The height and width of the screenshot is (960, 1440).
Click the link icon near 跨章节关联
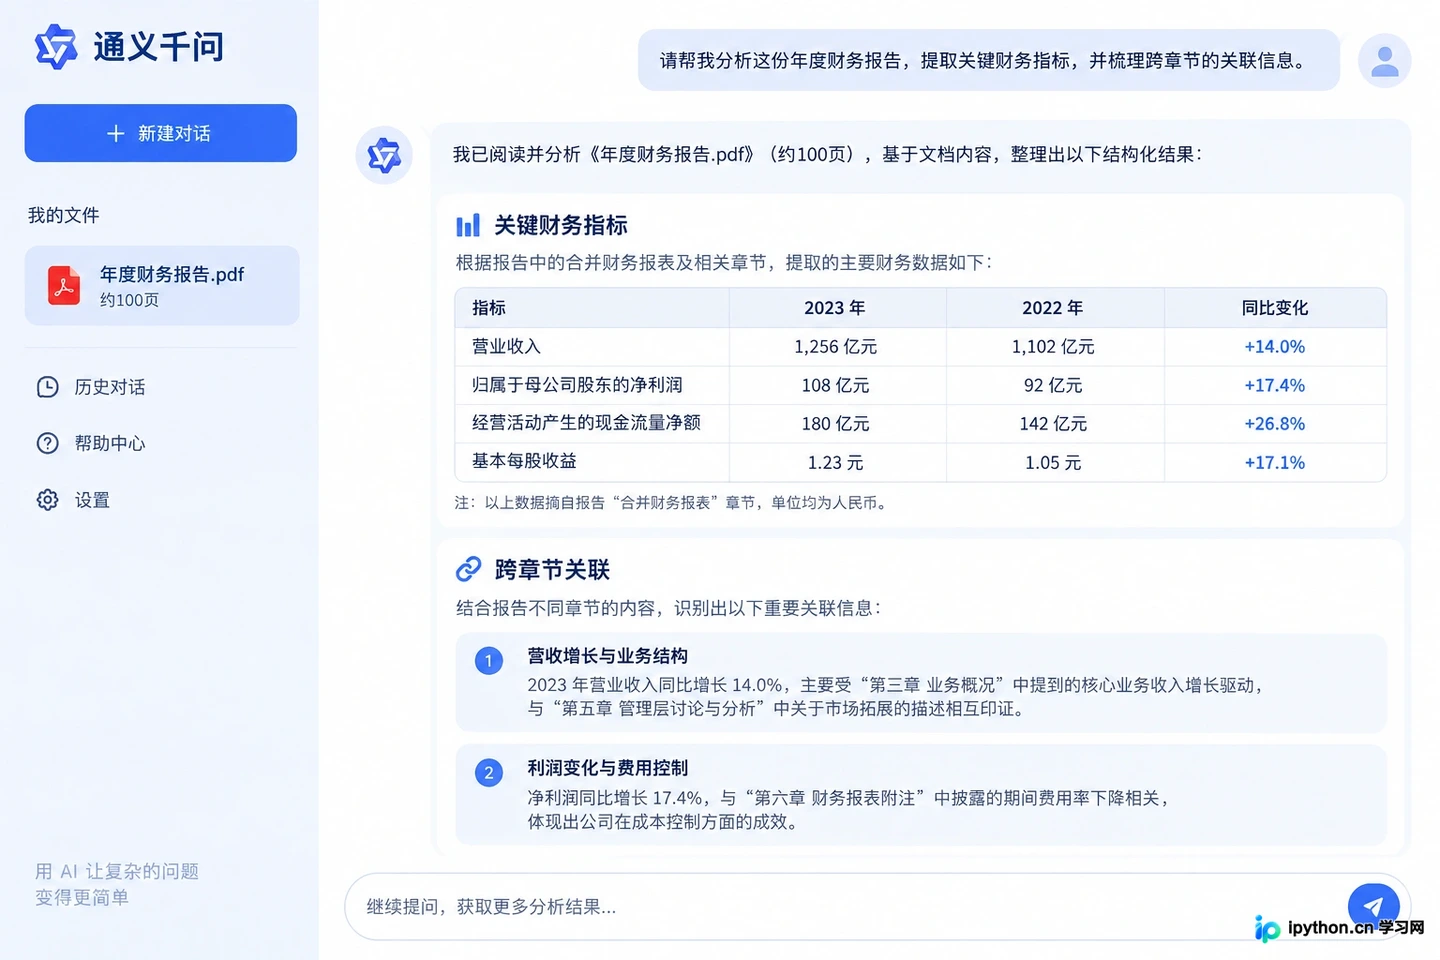tap(468, 569)
